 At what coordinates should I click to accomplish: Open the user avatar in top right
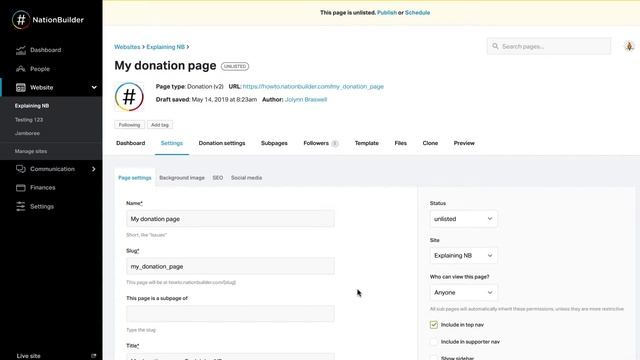(x=629, y=47)
